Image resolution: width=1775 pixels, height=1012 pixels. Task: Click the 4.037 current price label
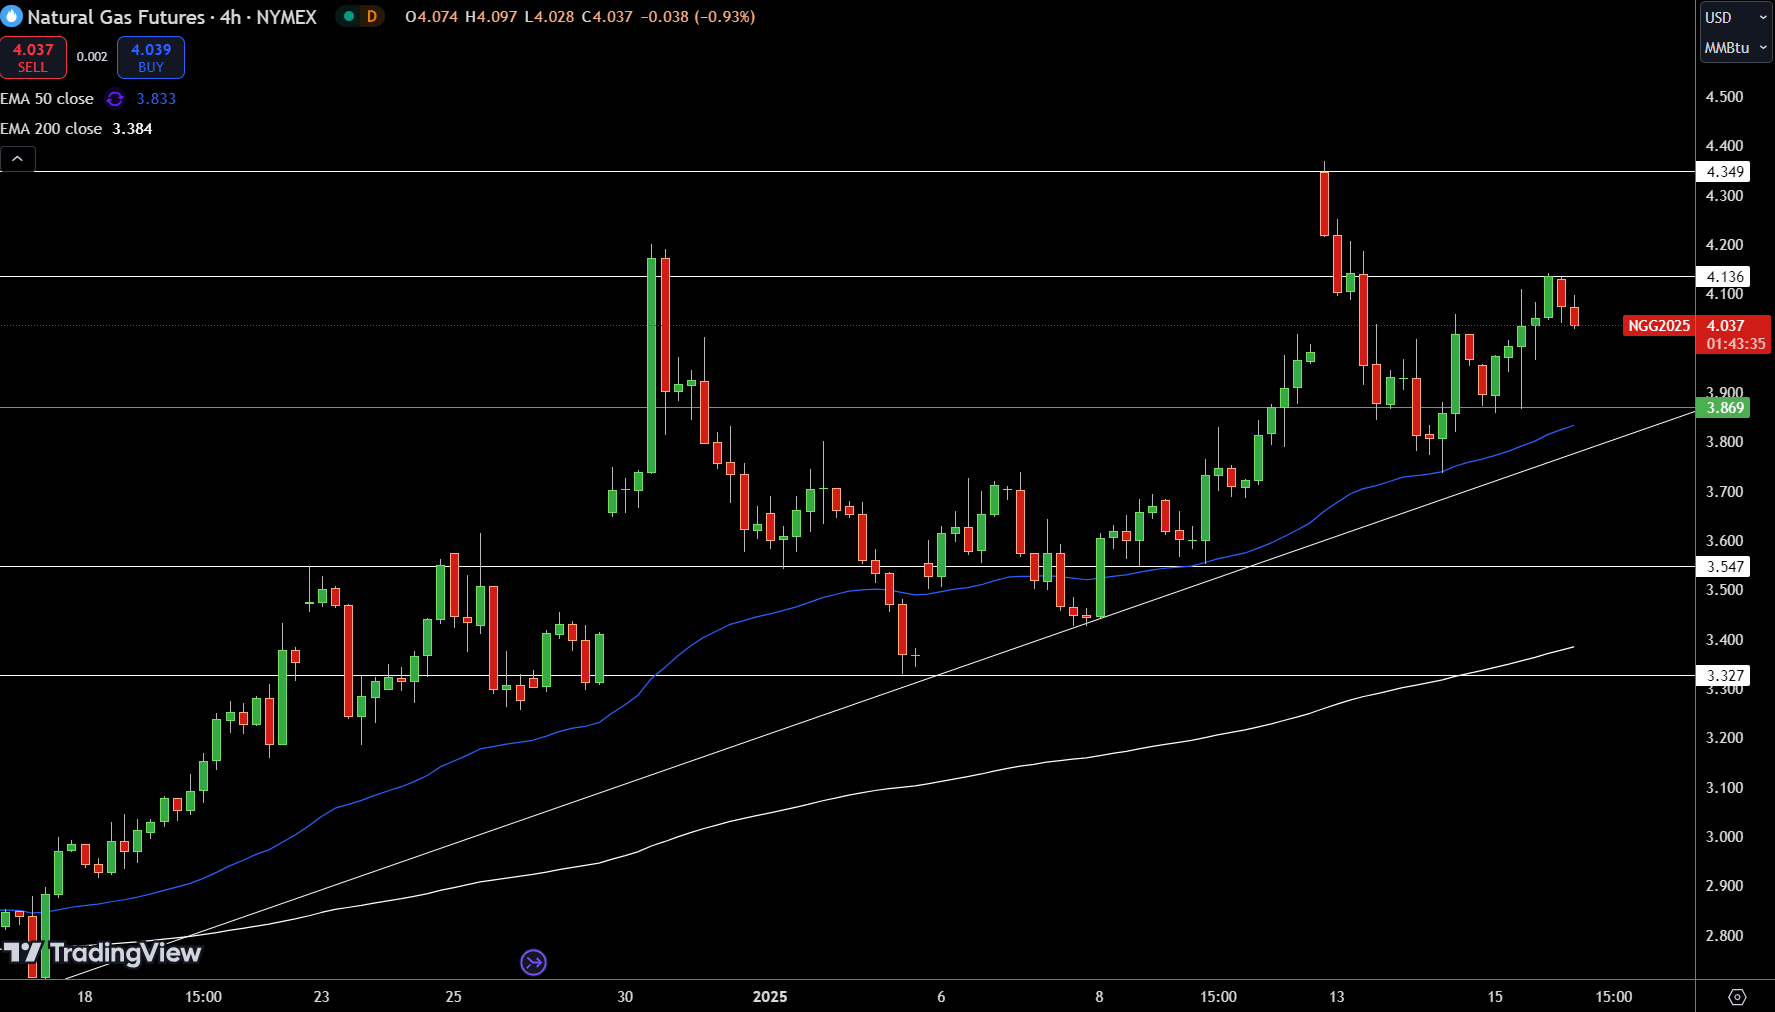pos(1725,326)
